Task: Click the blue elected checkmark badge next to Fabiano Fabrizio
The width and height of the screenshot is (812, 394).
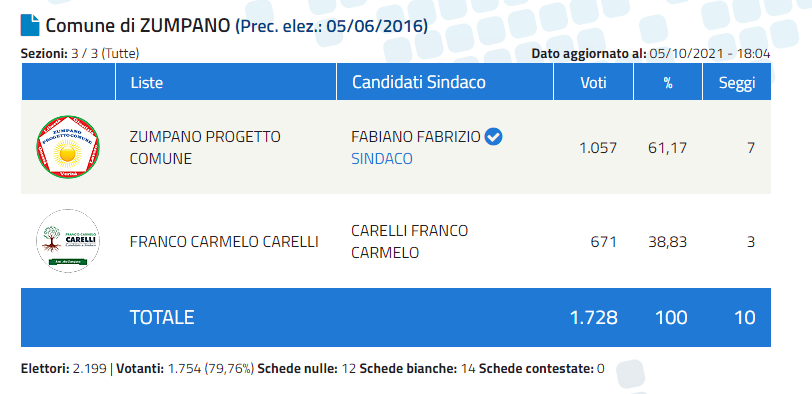Action: tap(494, 137)
